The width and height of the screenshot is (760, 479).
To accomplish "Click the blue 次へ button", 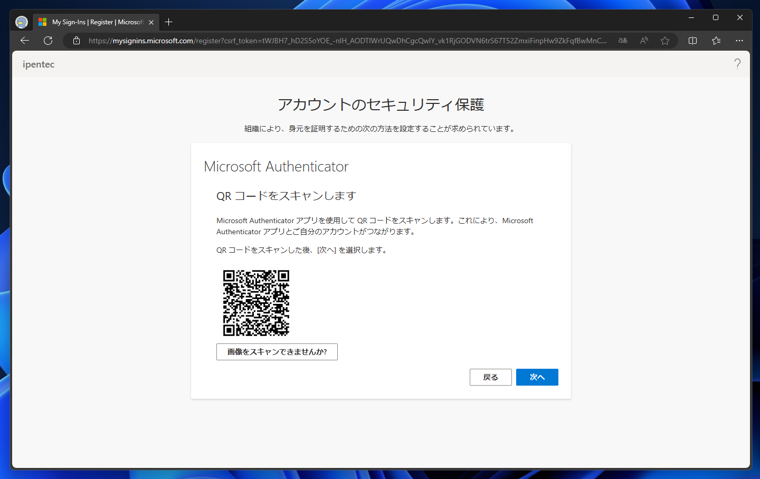I will pyautogui.click(x=537, y=377).
